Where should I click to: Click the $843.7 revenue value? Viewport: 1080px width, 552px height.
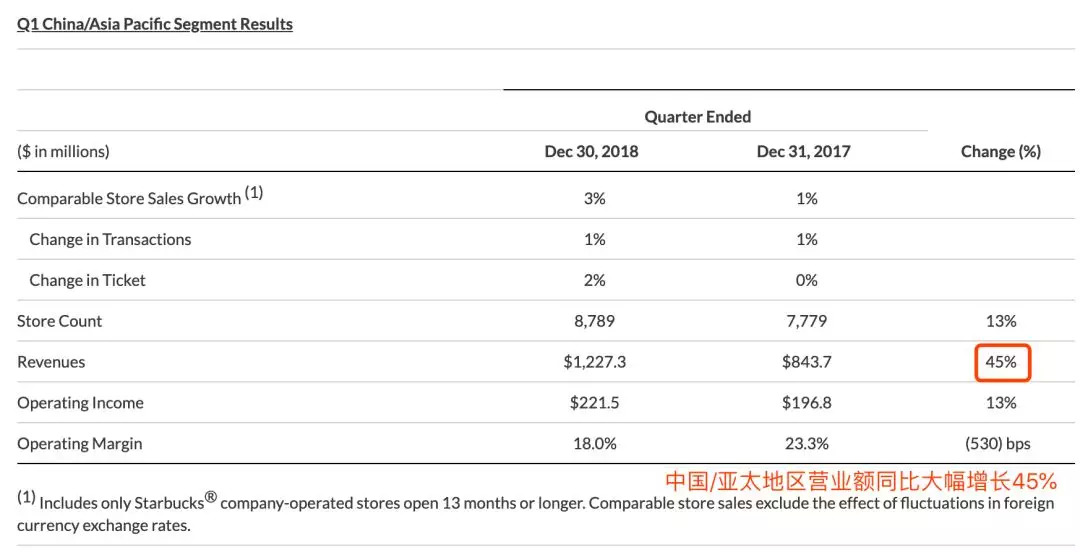pos(806,362)
